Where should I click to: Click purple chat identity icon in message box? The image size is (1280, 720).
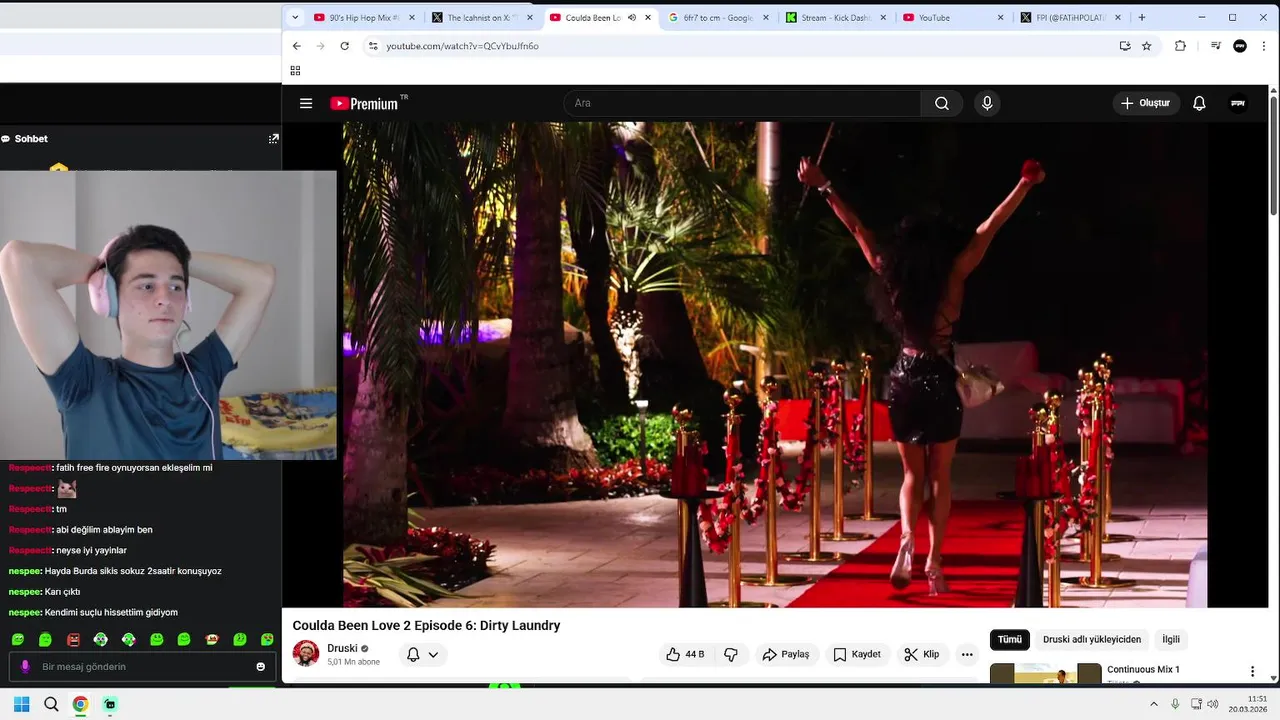pyautogui.click(x=26, y=667)
